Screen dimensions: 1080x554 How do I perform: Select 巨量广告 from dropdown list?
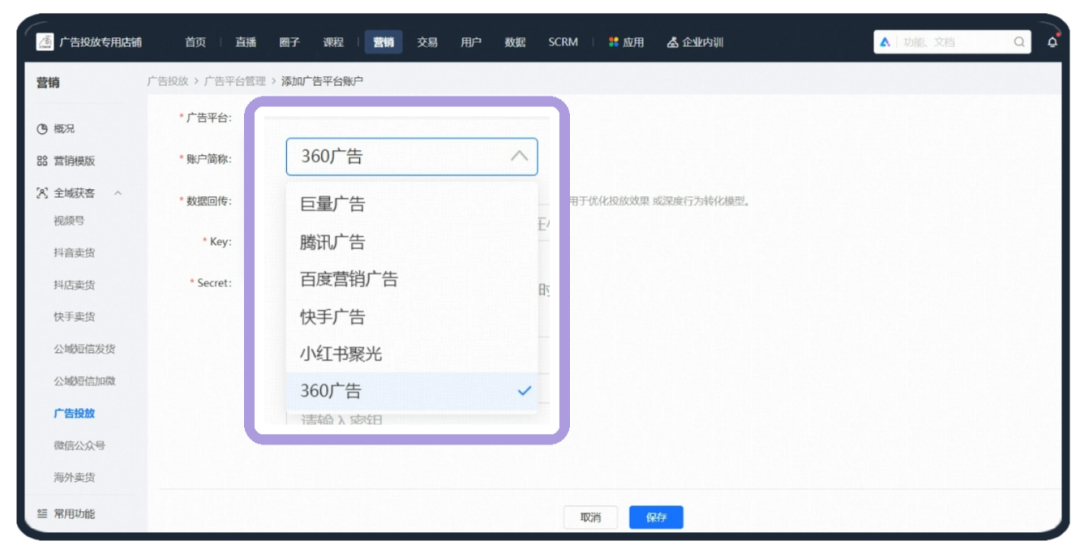pos(411,204)
